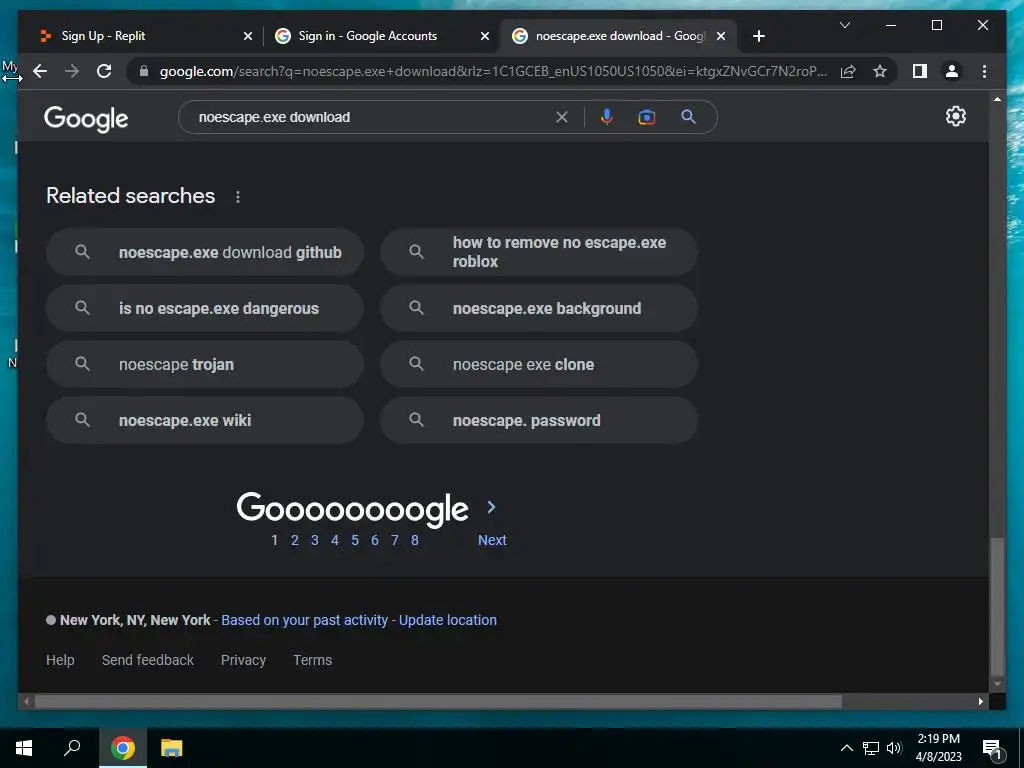This screenshot has width=1024, height=768.
Task: Select noescape trojan related search
Action: pos(204,364)
